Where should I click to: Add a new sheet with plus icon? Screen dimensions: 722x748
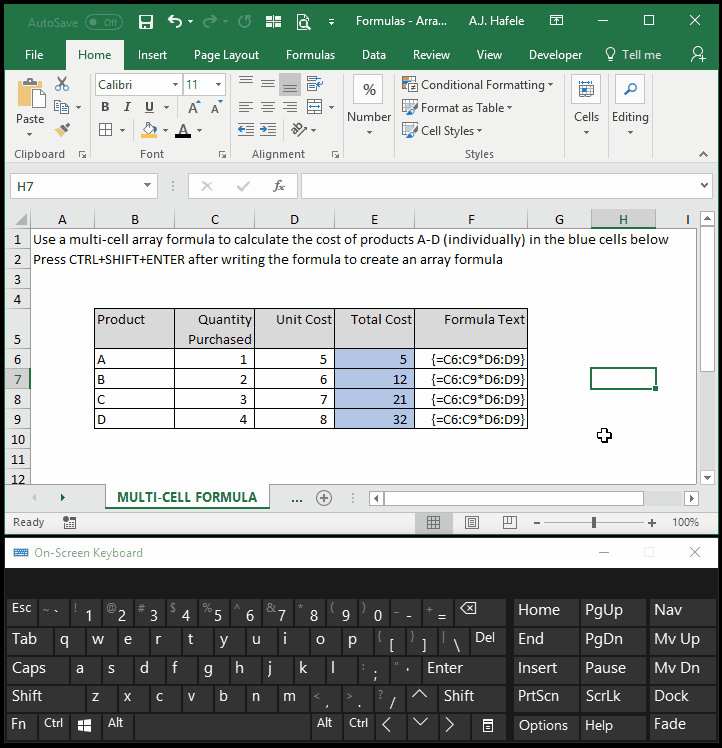[x=324, y=498]
